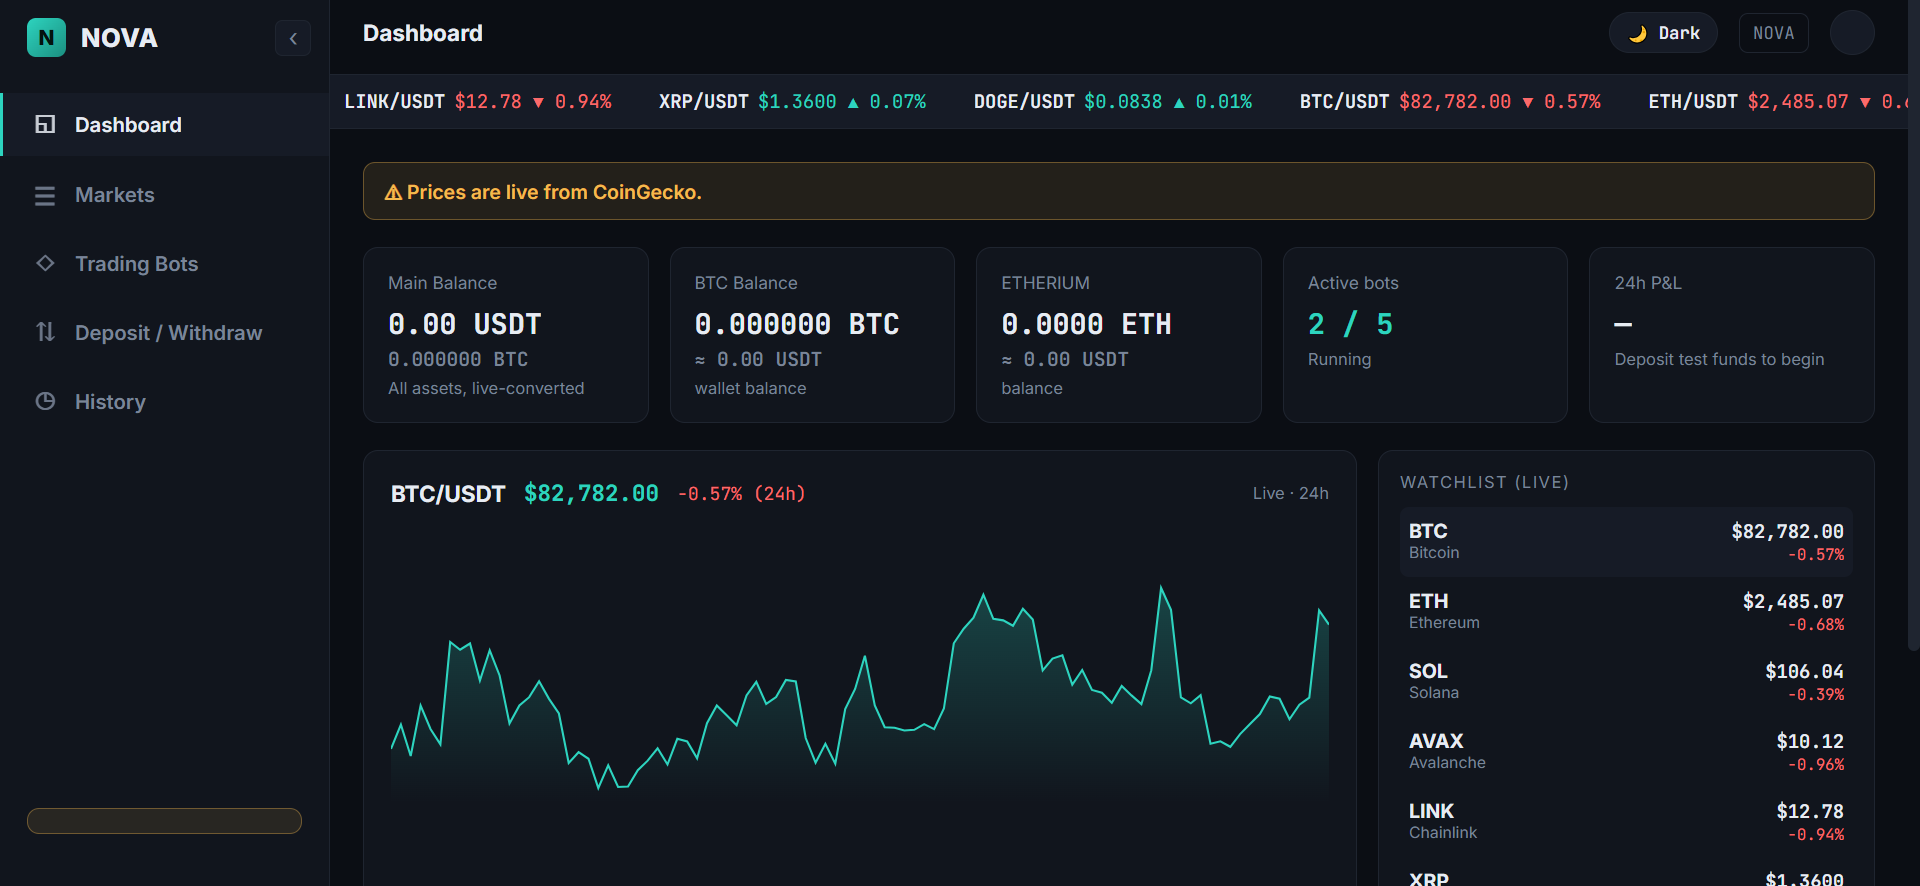Collapse the sidebar with the chevron button
The image size is (1920, 886).
tap(293, 38)
